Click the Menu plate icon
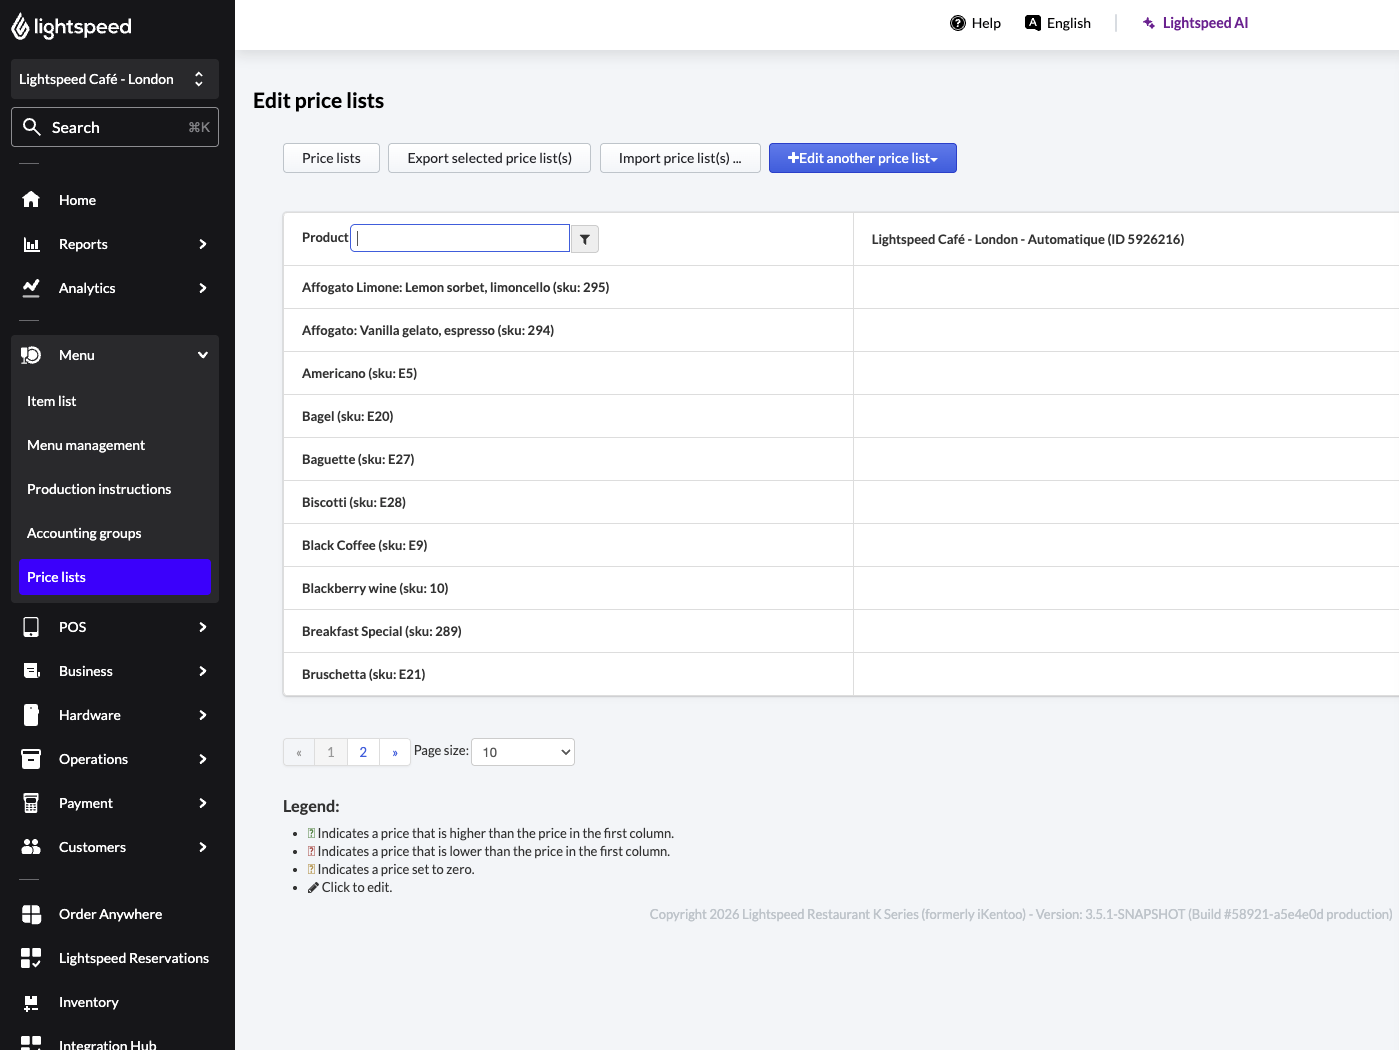The height and width of the screenshot is (1050, 1399). (31, 355)
